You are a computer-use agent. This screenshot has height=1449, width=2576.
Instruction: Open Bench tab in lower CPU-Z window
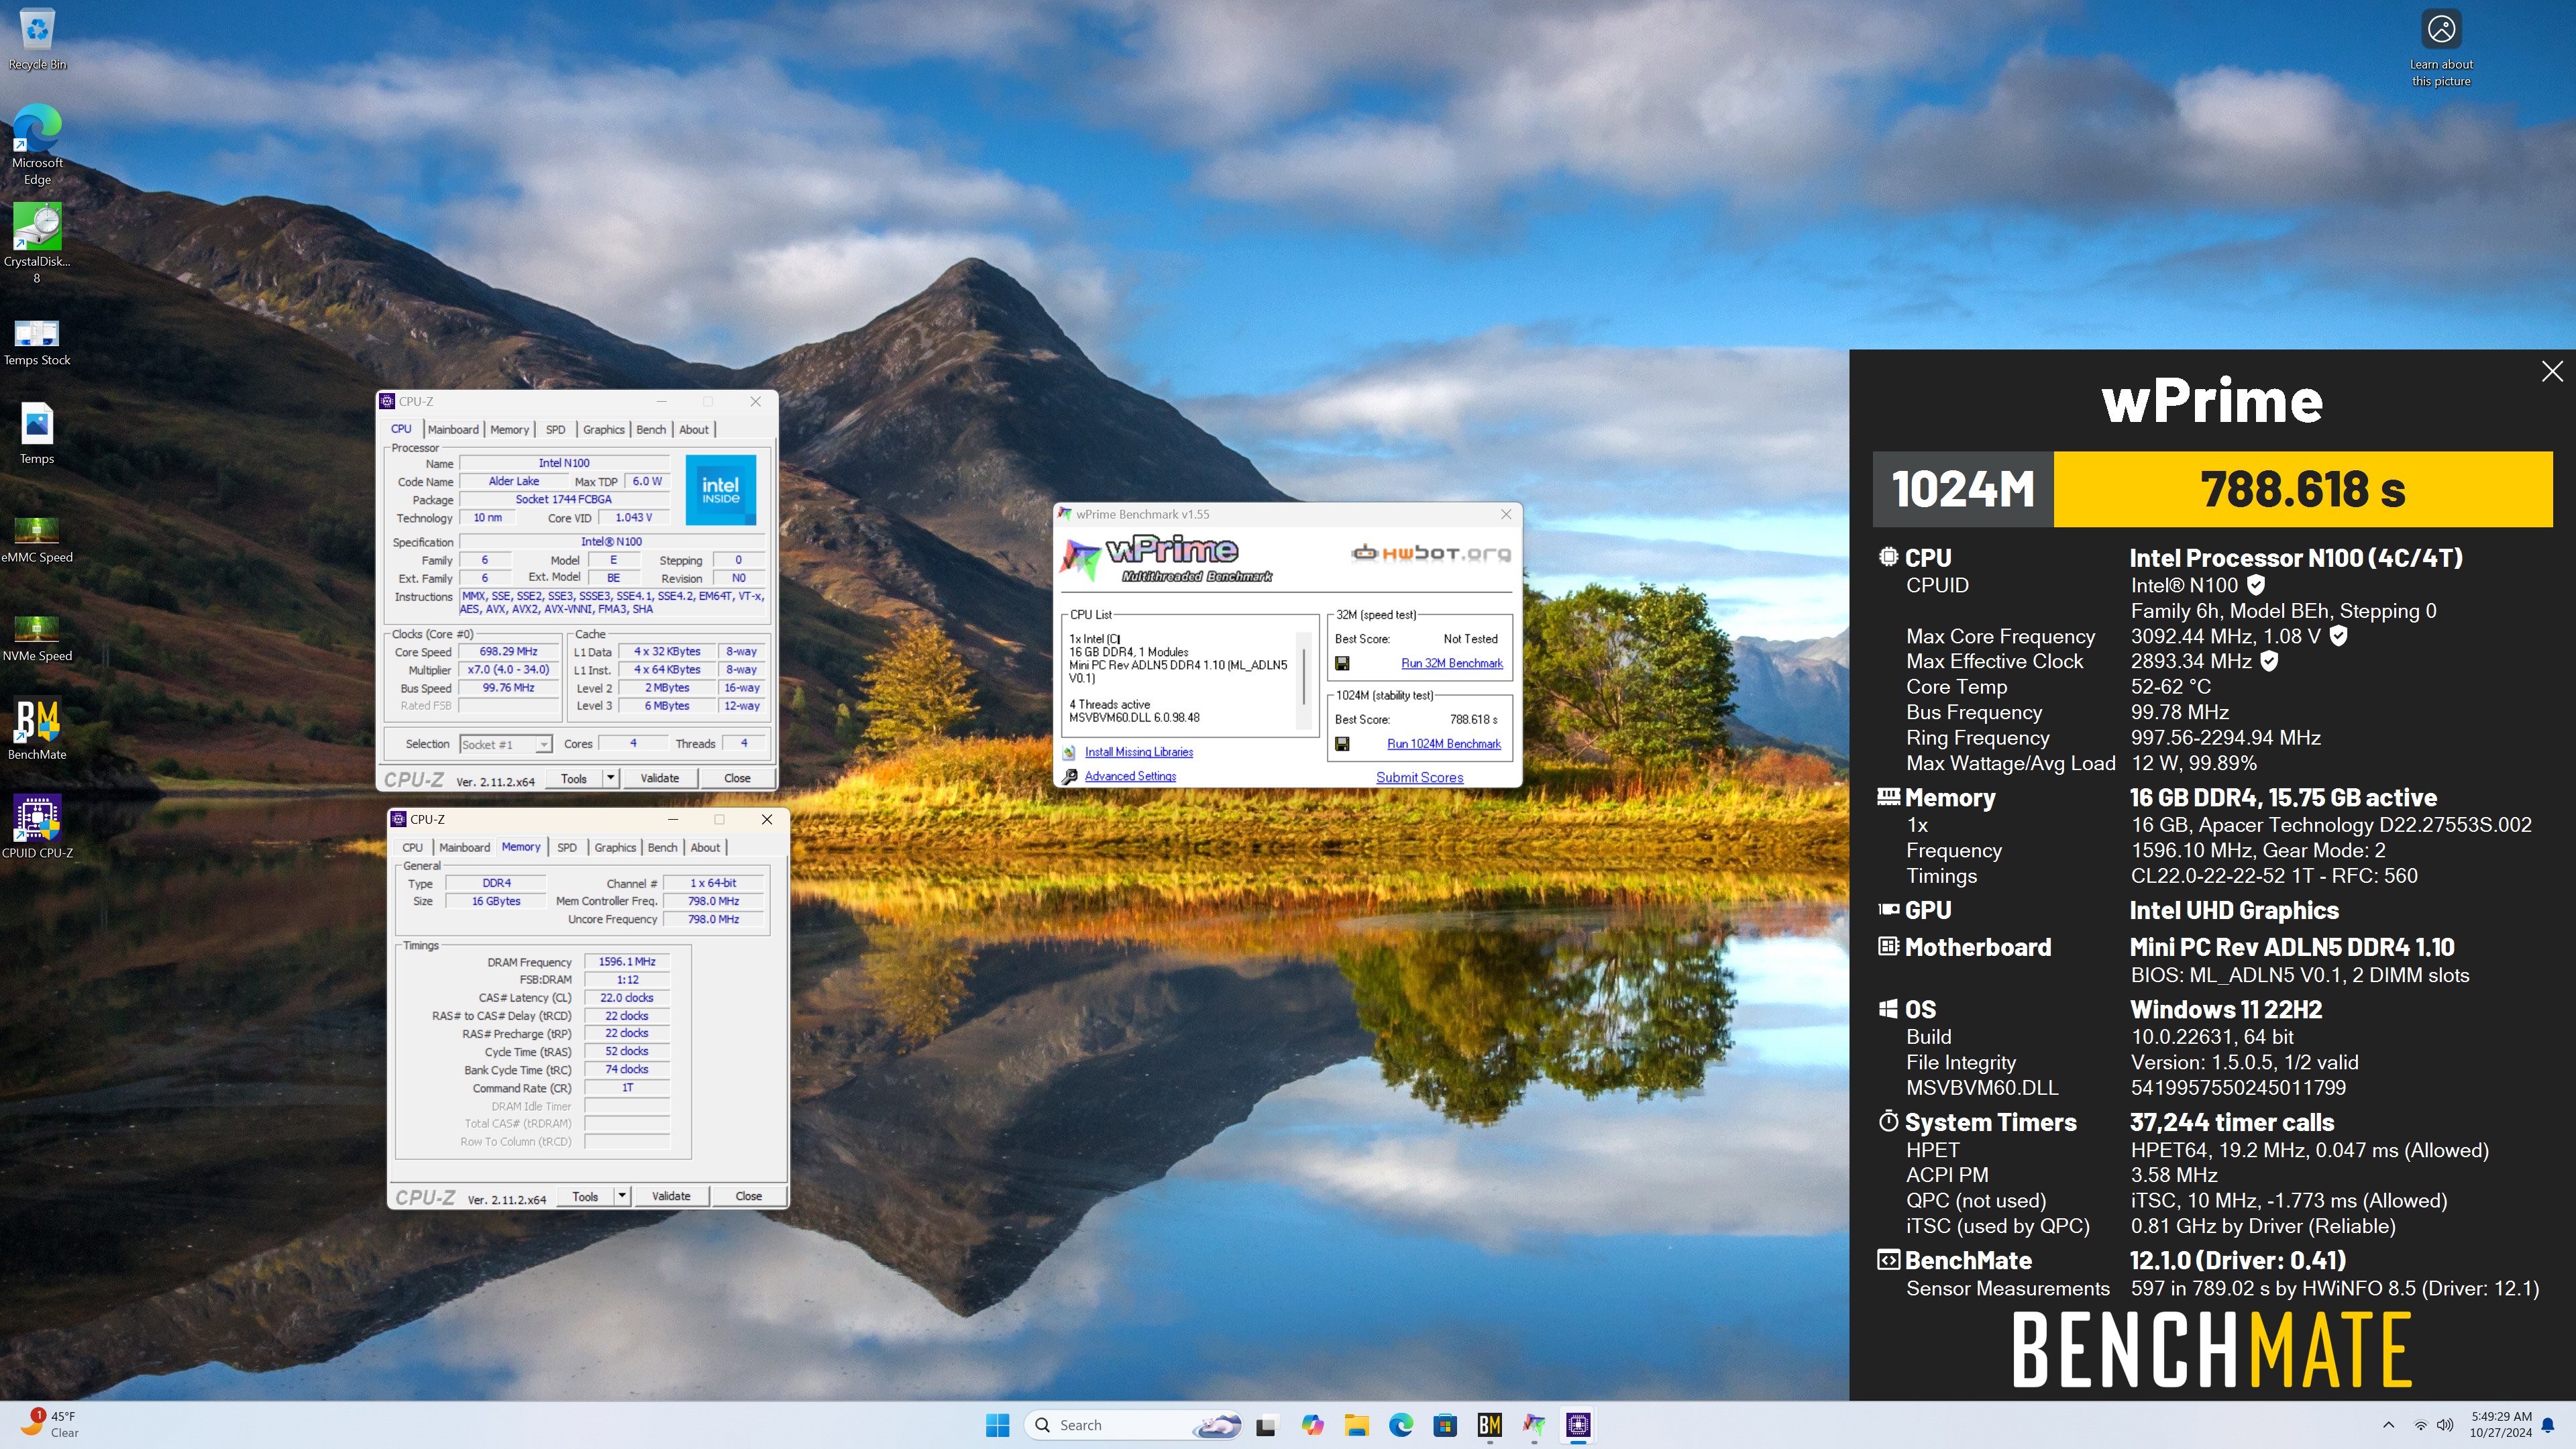coord(662,848)
